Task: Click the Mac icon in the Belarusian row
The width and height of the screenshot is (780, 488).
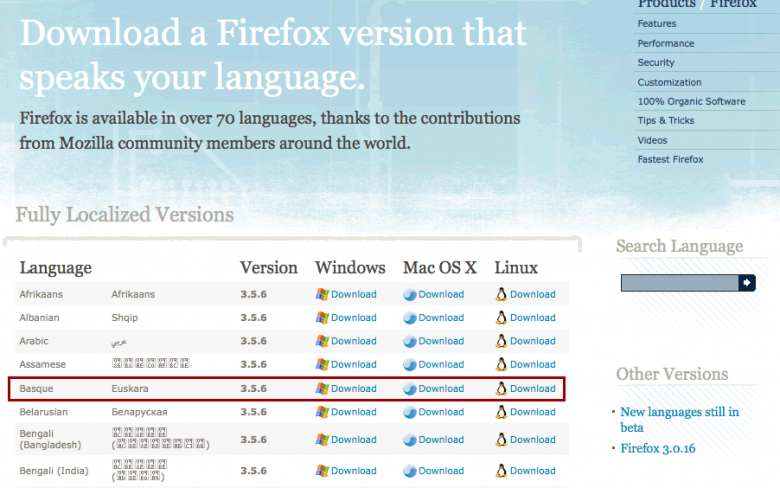Action: click(409, 412)
